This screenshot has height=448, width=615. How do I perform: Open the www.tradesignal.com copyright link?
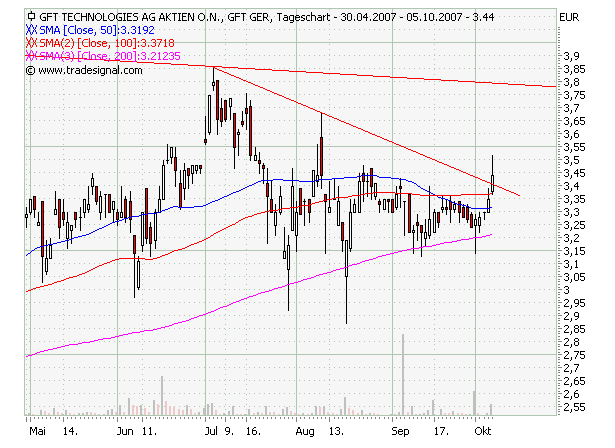[x=84, y=70]
